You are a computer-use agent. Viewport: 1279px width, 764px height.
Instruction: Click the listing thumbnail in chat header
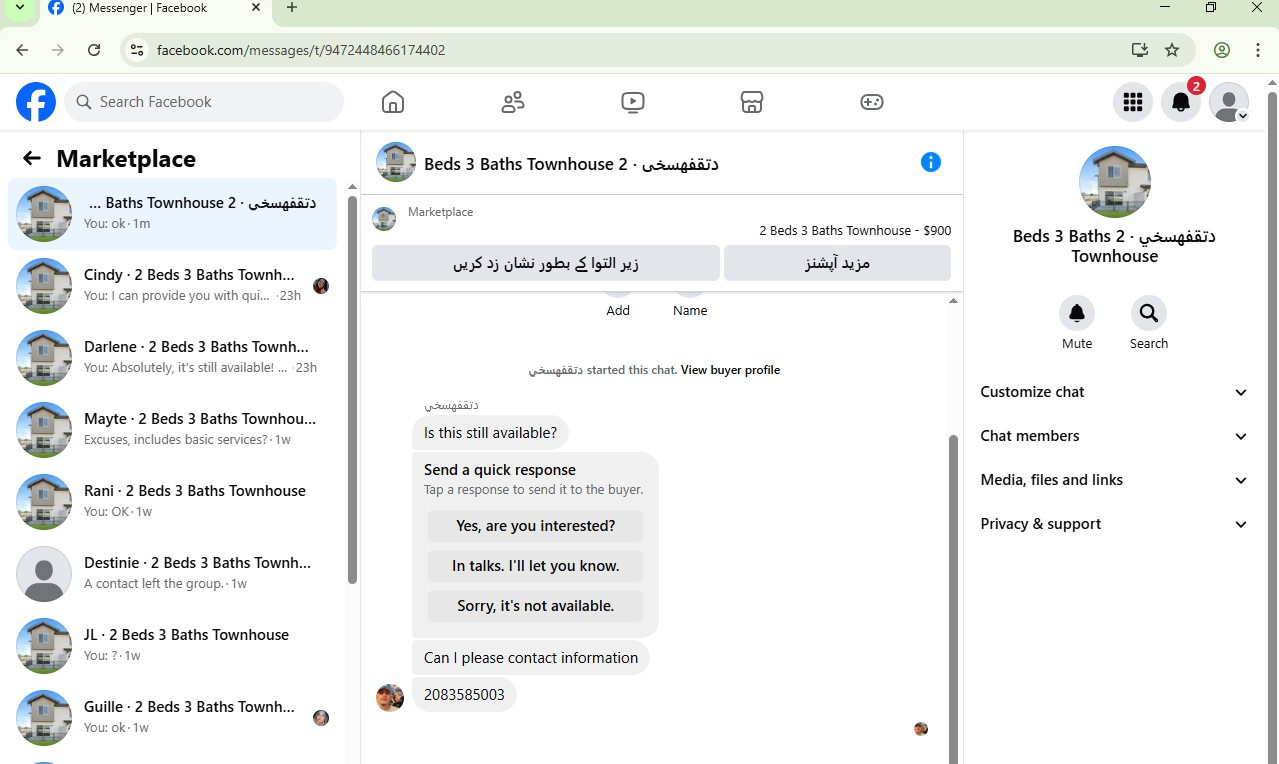396,162
